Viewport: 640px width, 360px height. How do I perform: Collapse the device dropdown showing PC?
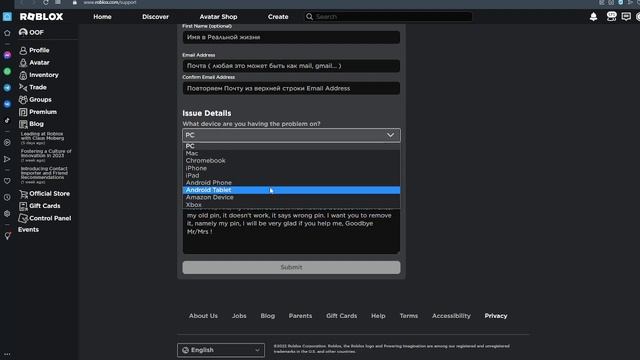291,135
